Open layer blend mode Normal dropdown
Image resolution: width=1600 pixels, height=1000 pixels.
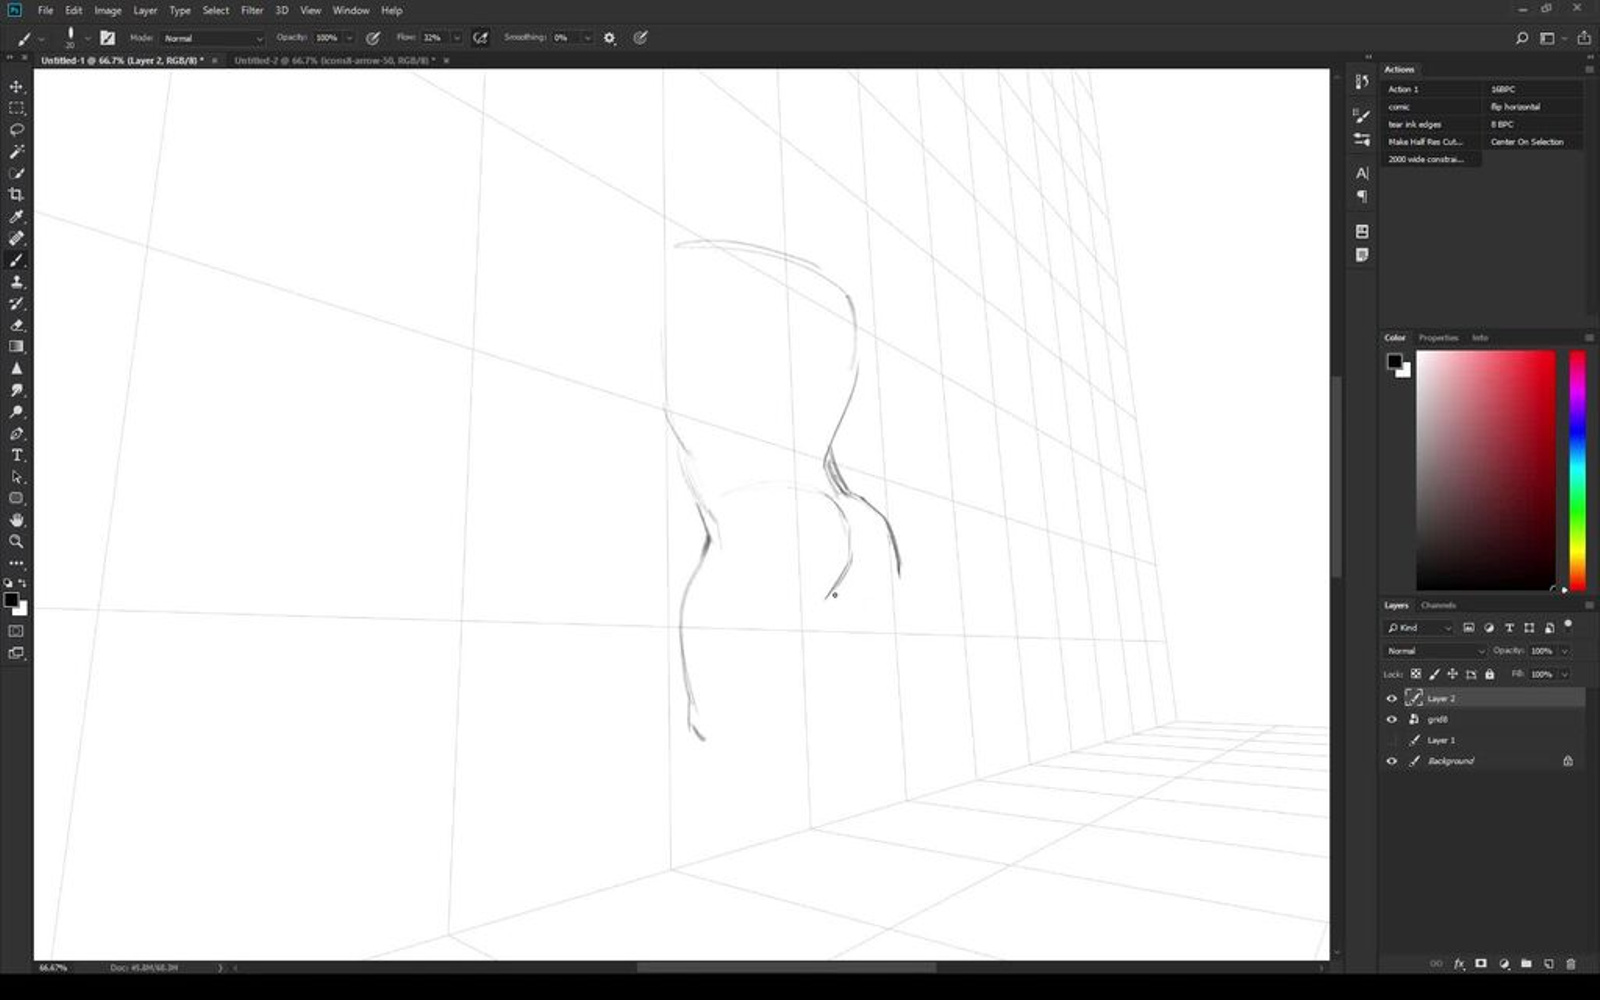click(1435, 651)
